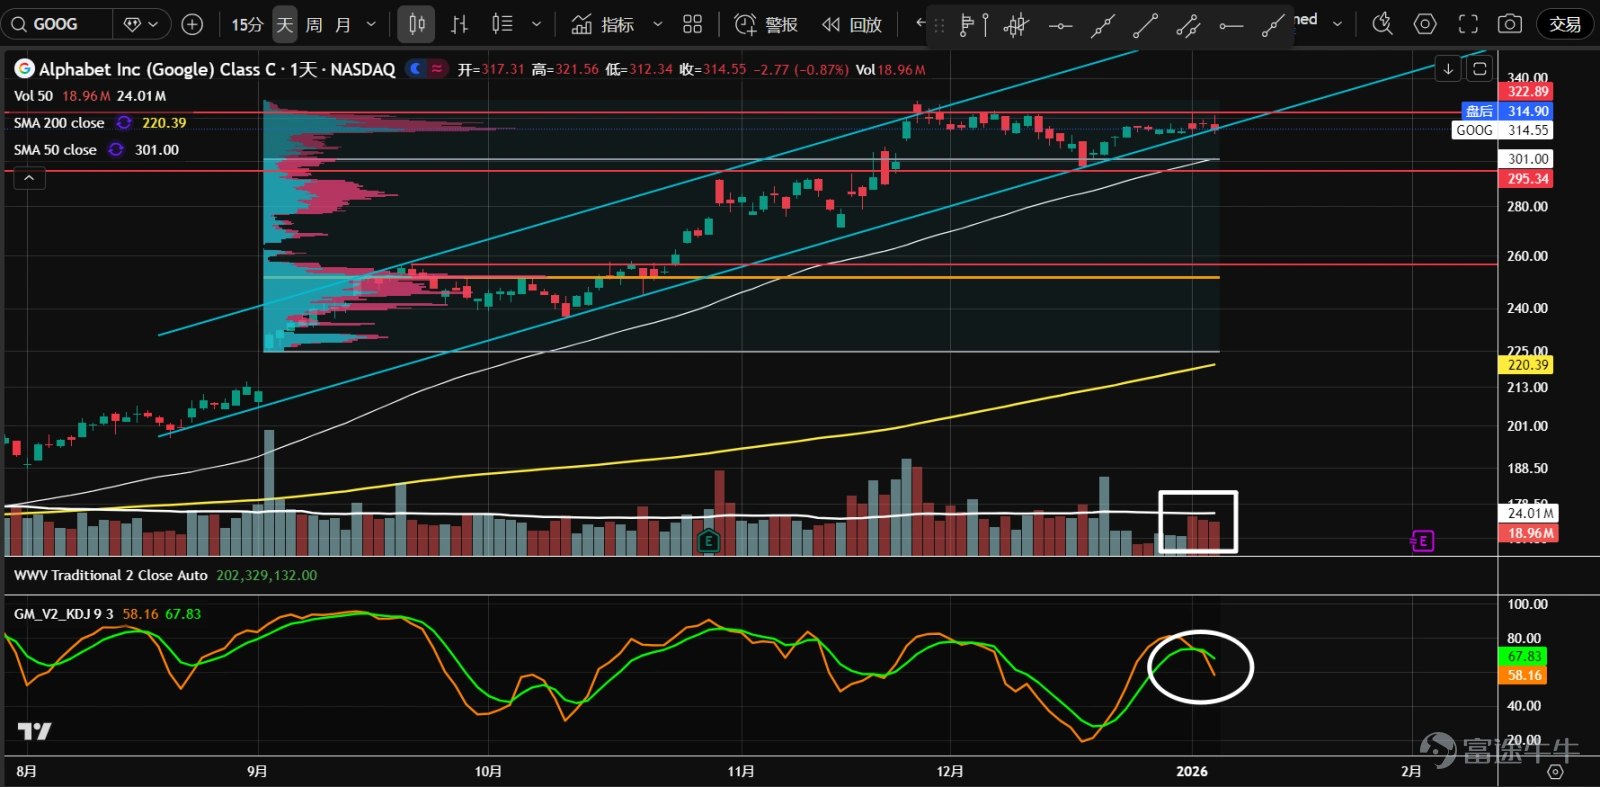Screen dimensions: 1600x787
Task: Toggle the pink approximate data indicator
Action: point(437,69)
